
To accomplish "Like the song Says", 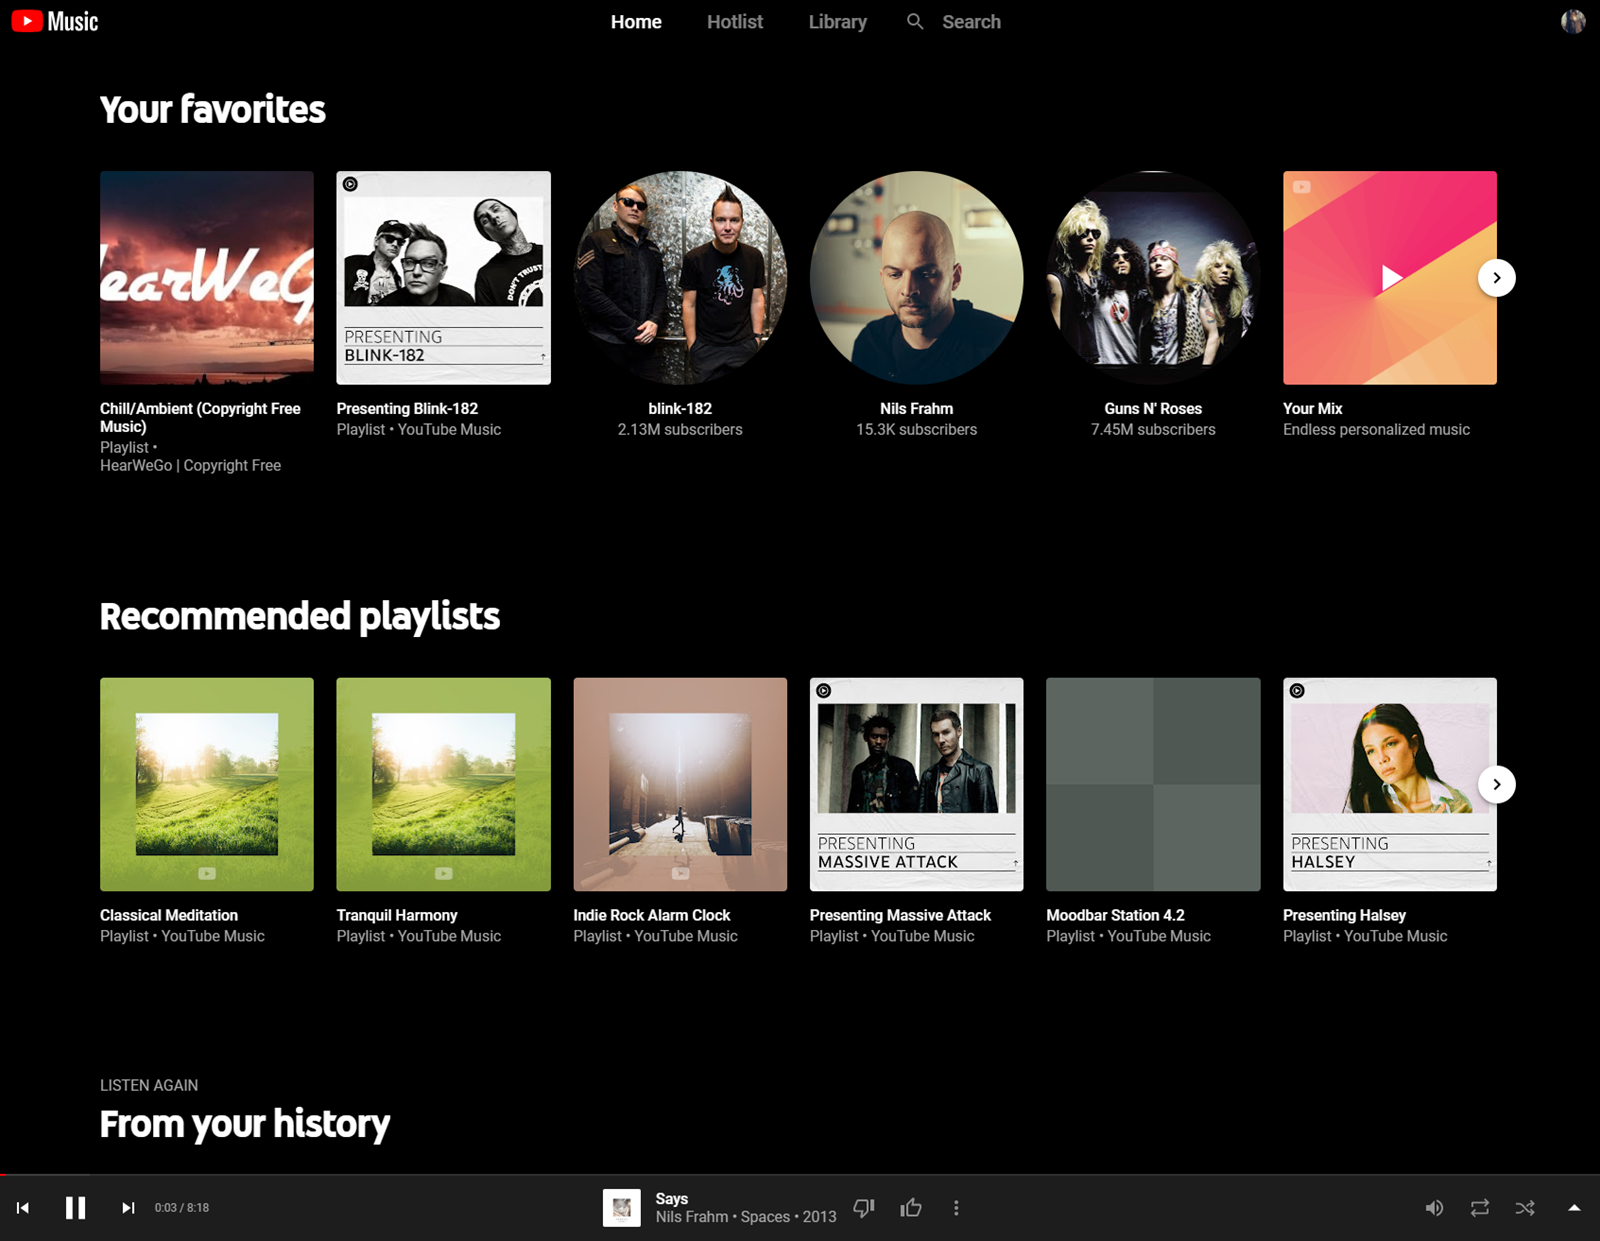I will (910, 1208).
